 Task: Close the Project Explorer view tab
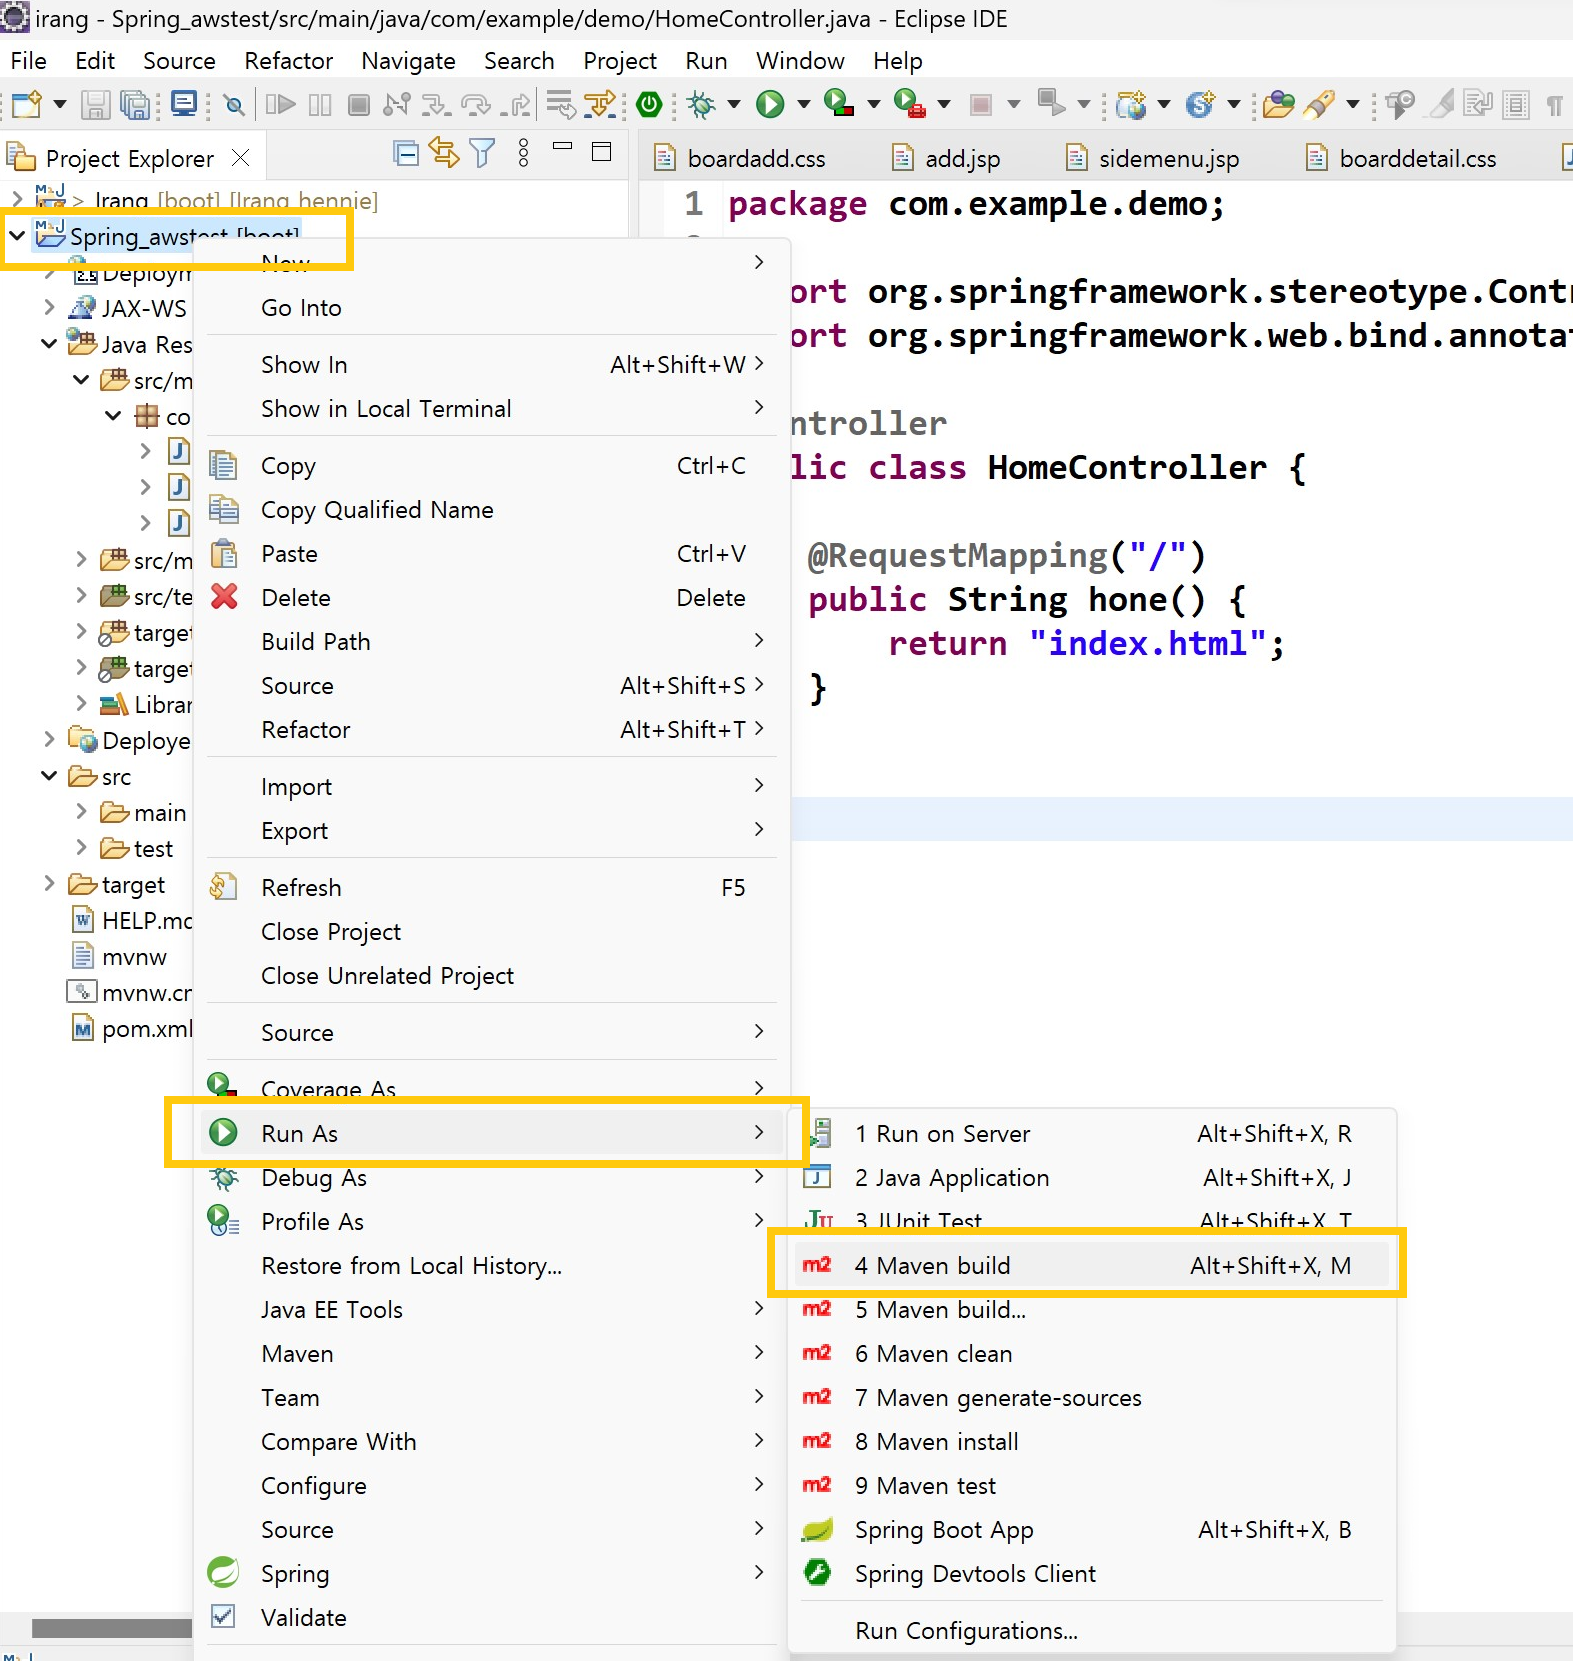coord(240,158)
